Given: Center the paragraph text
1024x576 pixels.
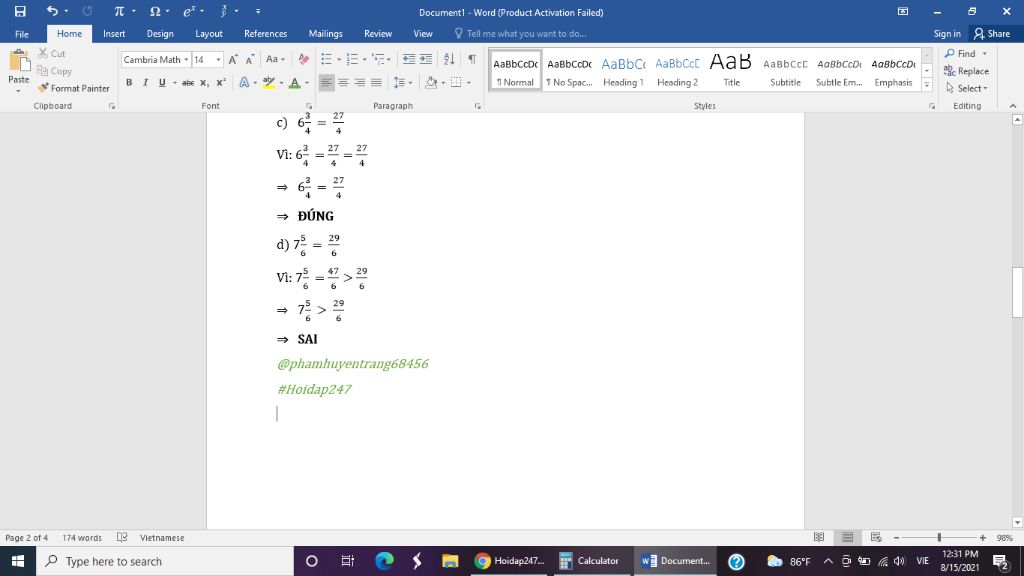Looking at the screenshot, I should [x=343, y=82].
